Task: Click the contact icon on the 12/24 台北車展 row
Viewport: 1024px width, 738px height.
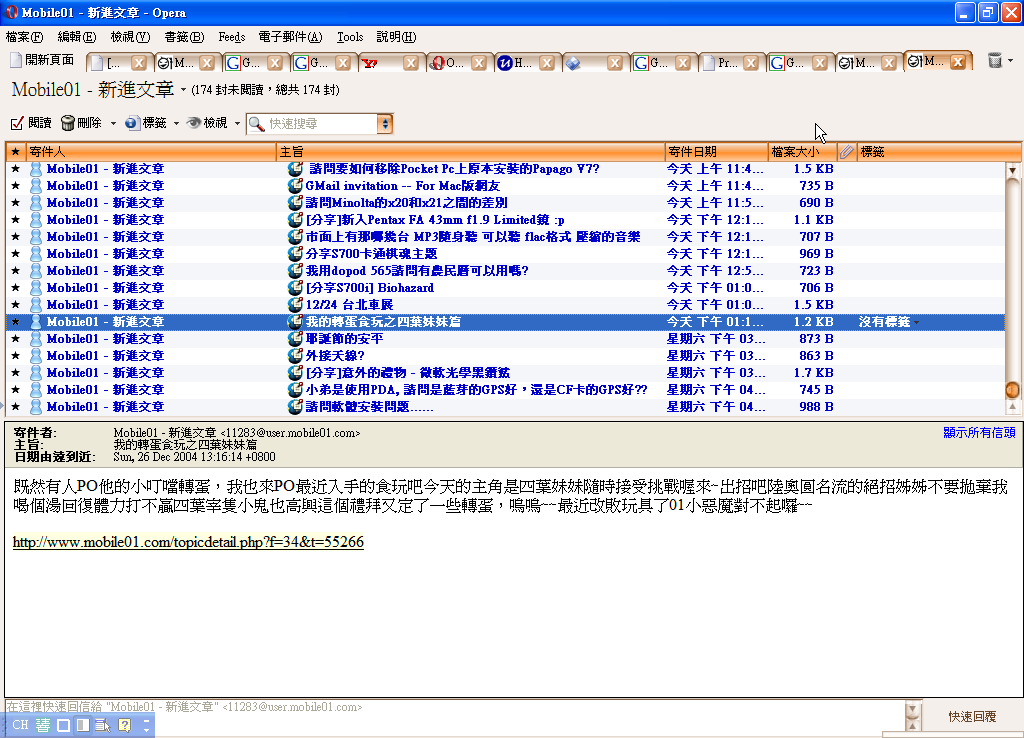Action: (x=36, y=304)
